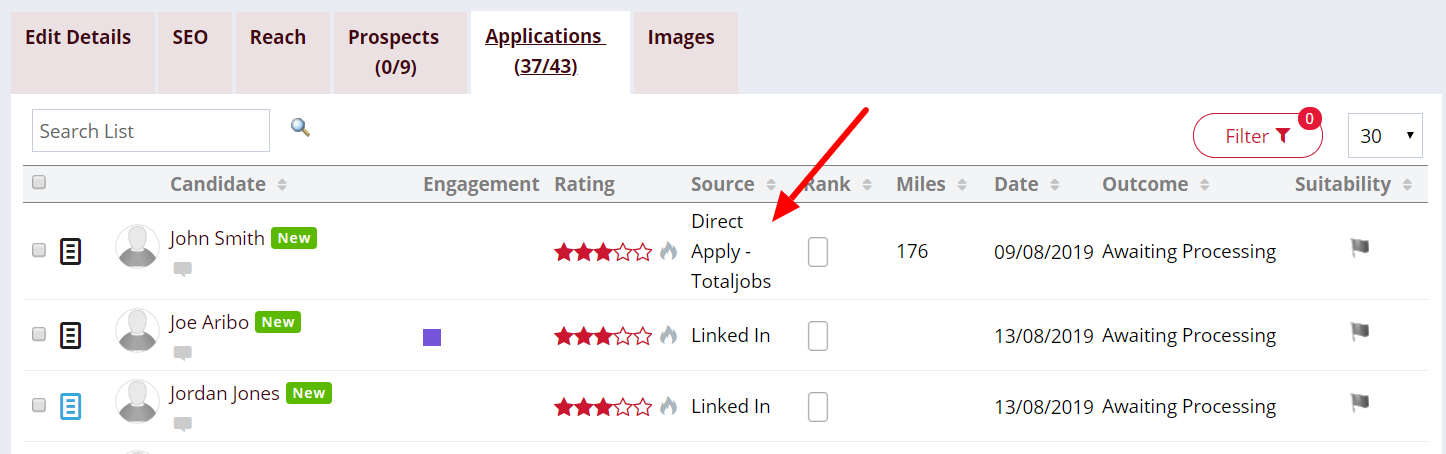Switch to the SEO tab
This screenshot has width=1446, height=454.
(x=190, y=37)
